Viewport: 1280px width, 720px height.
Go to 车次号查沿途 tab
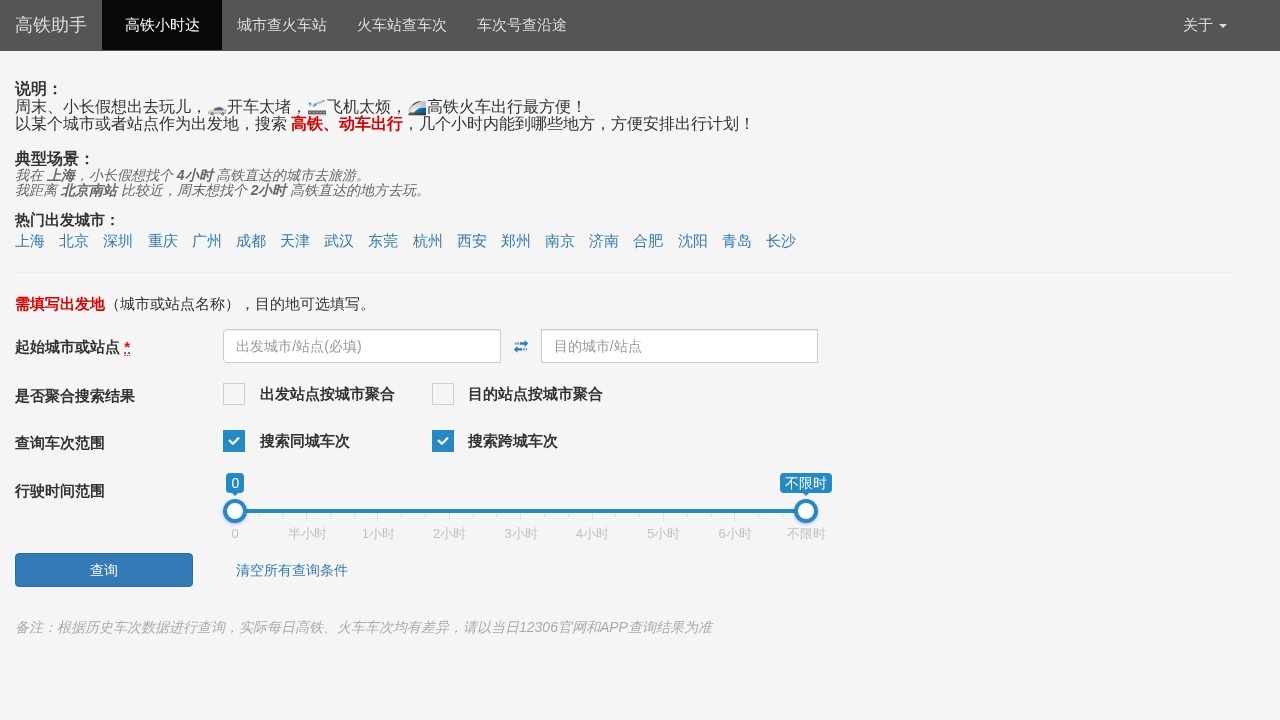(x=522, y=25)
